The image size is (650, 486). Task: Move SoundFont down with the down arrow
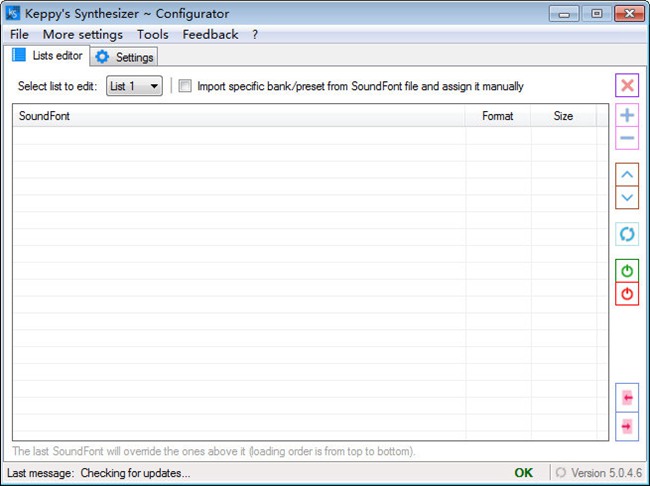click(627, 197)
